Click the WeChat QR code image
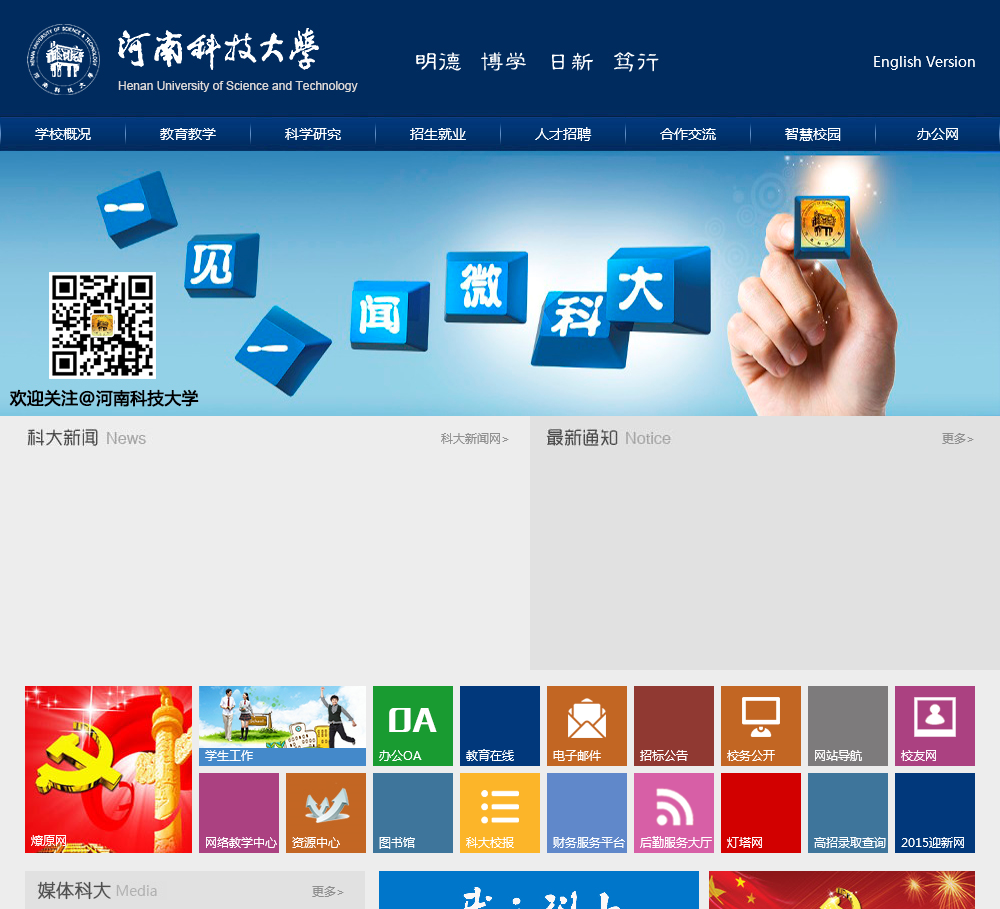 [x=103, y=325]
